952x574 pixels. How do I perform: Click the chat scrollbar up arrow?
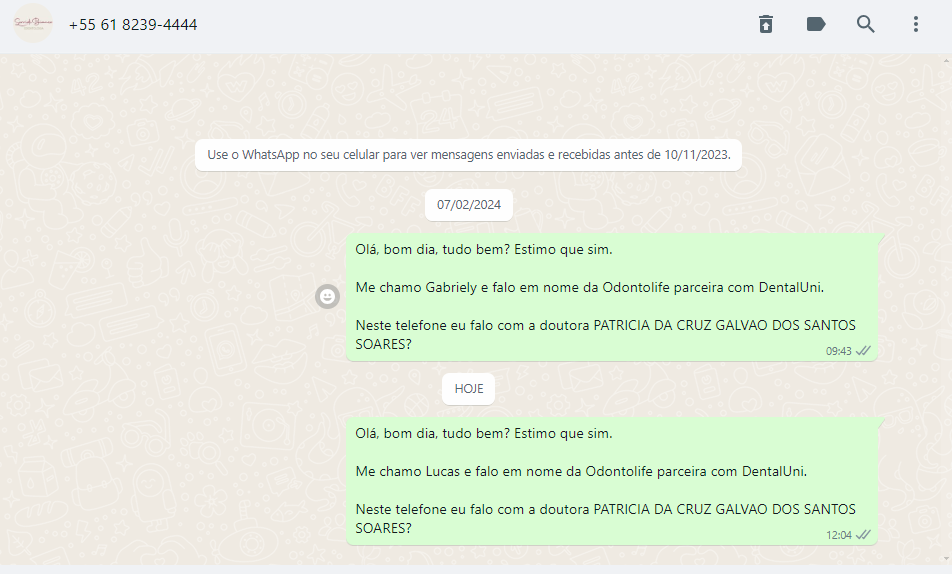tap(947, 61)
